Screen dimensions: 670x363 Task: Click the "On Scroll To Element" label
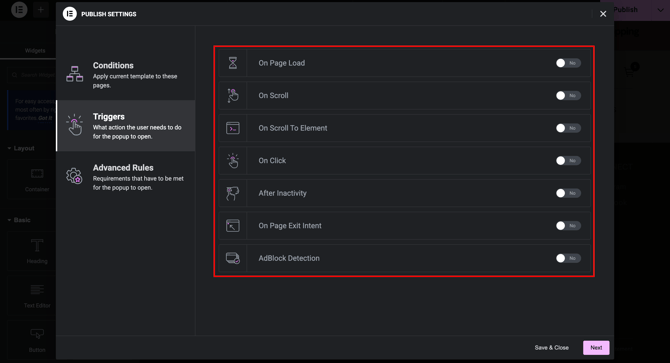[293, 128]
